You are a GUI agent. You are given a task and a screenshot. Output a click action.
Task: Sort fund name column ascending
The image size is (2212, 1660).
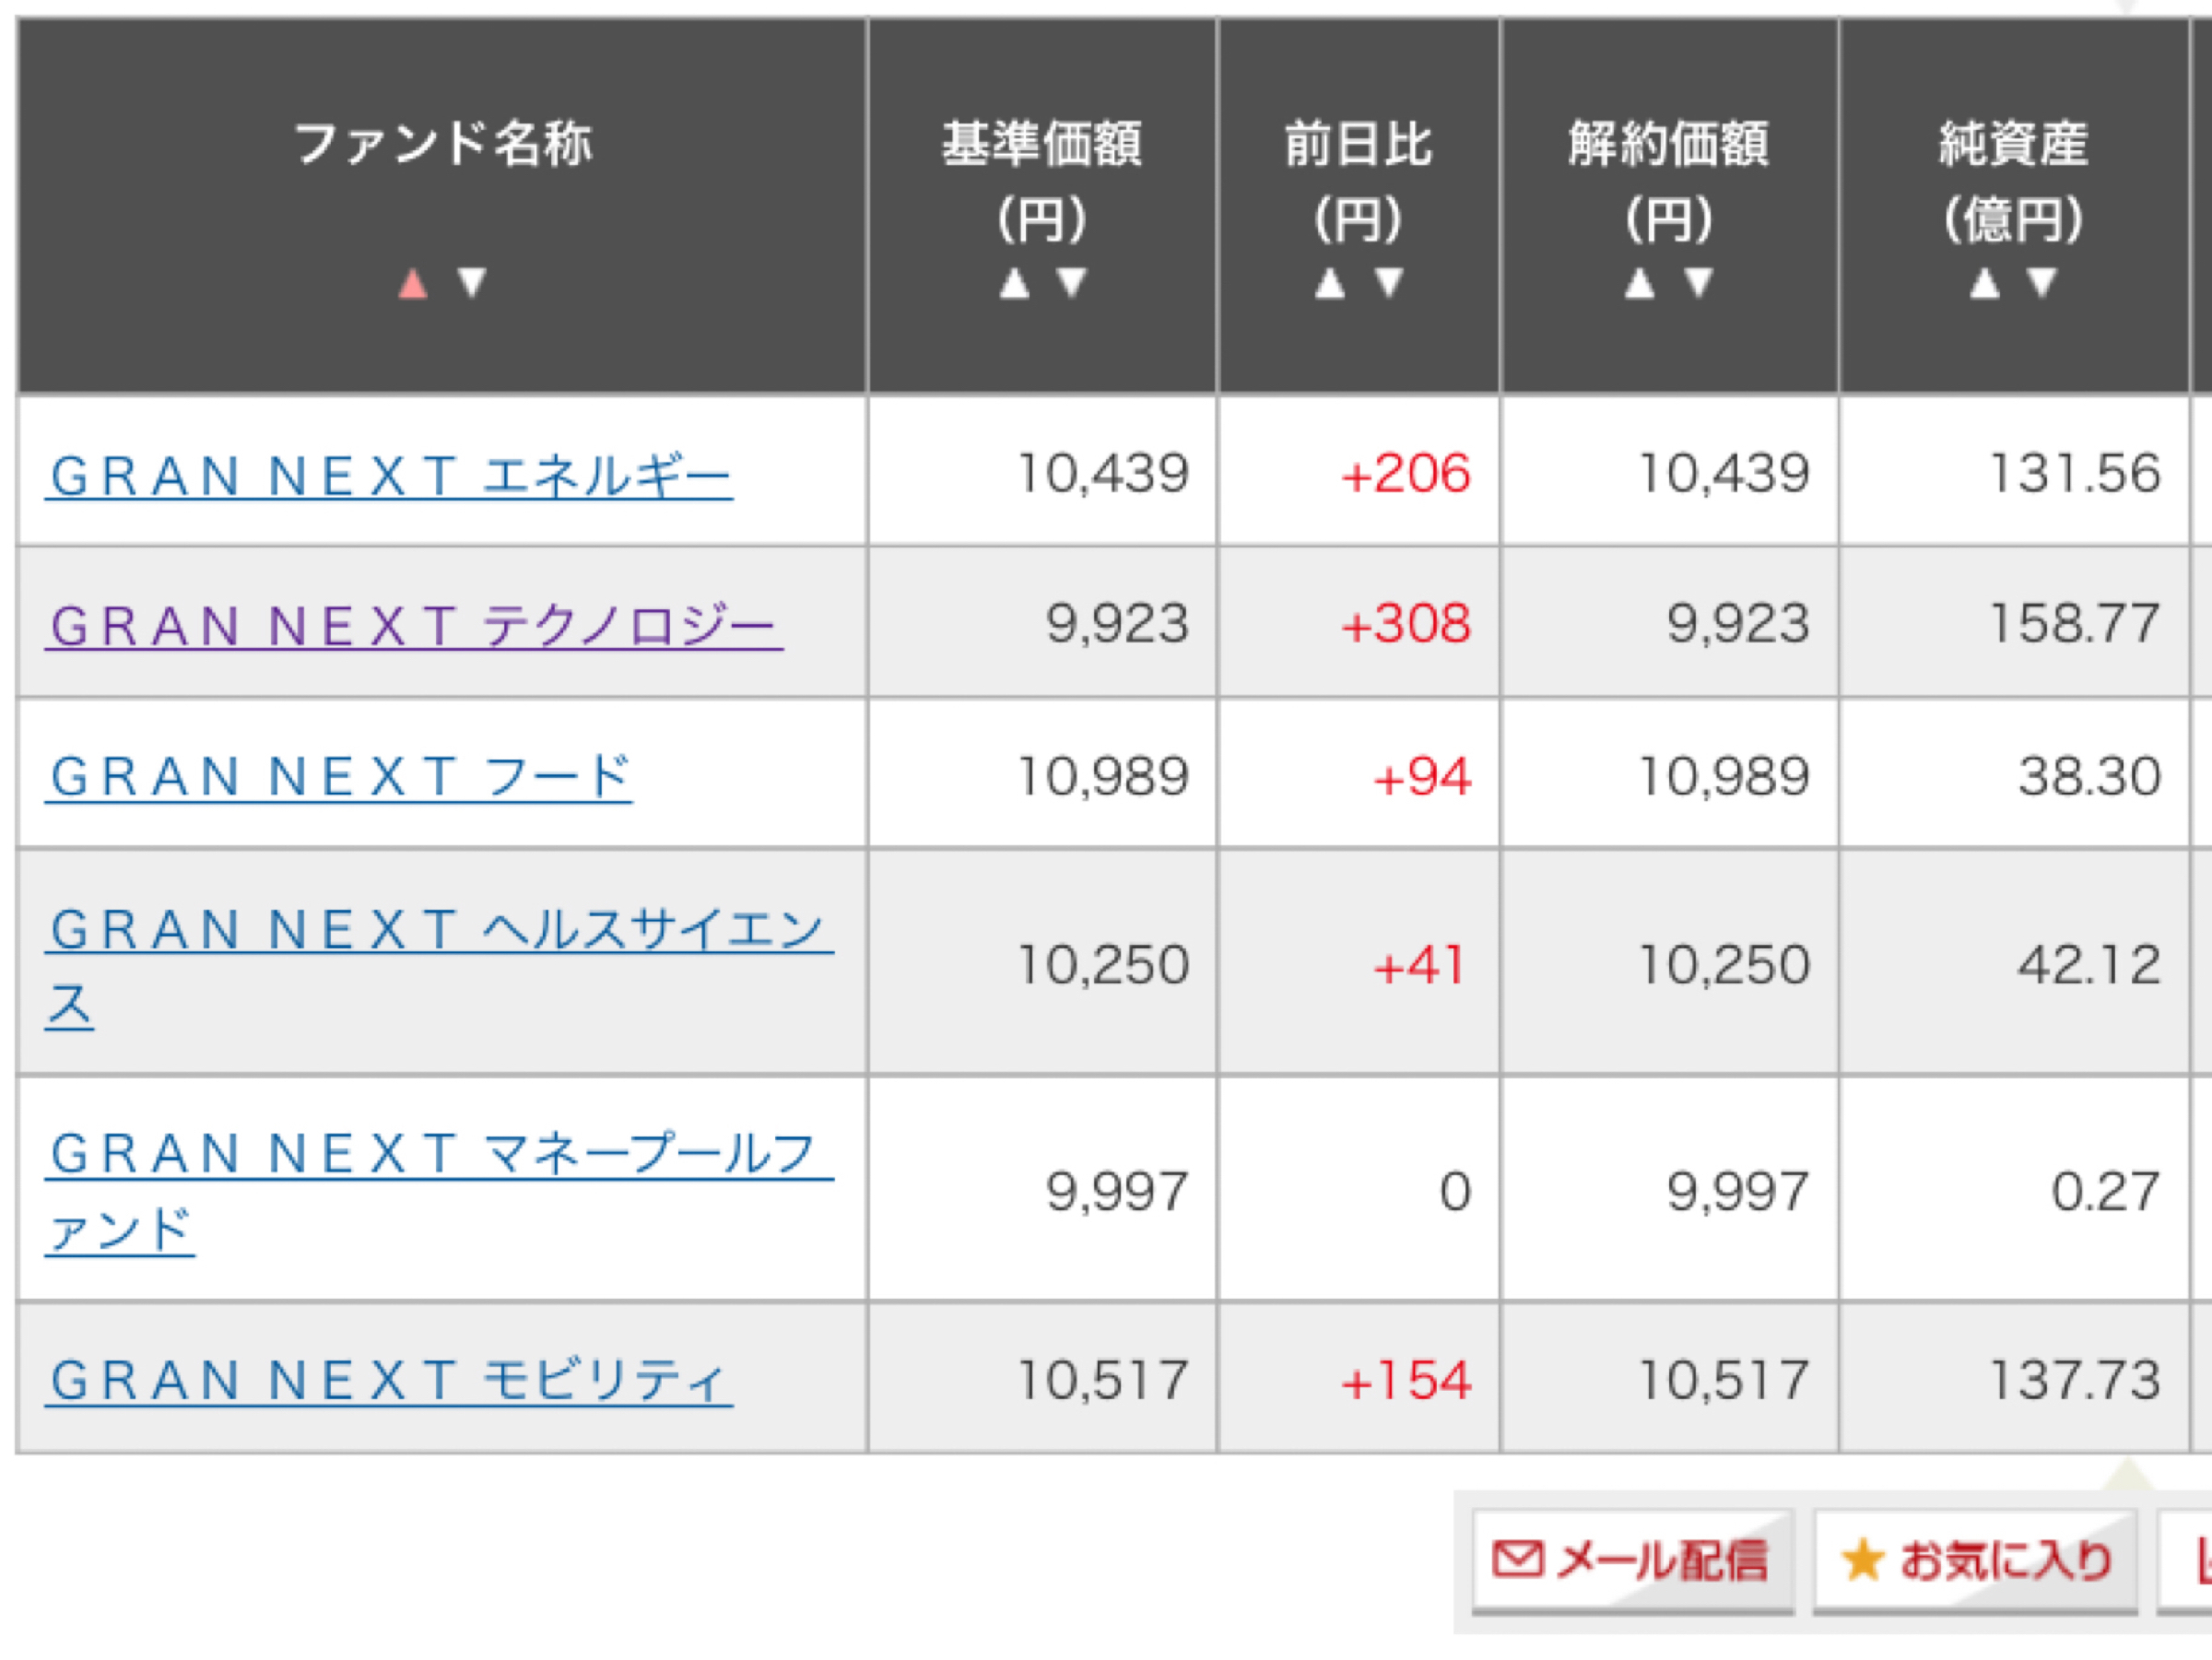pyautogui.click(x=412, y=284)
